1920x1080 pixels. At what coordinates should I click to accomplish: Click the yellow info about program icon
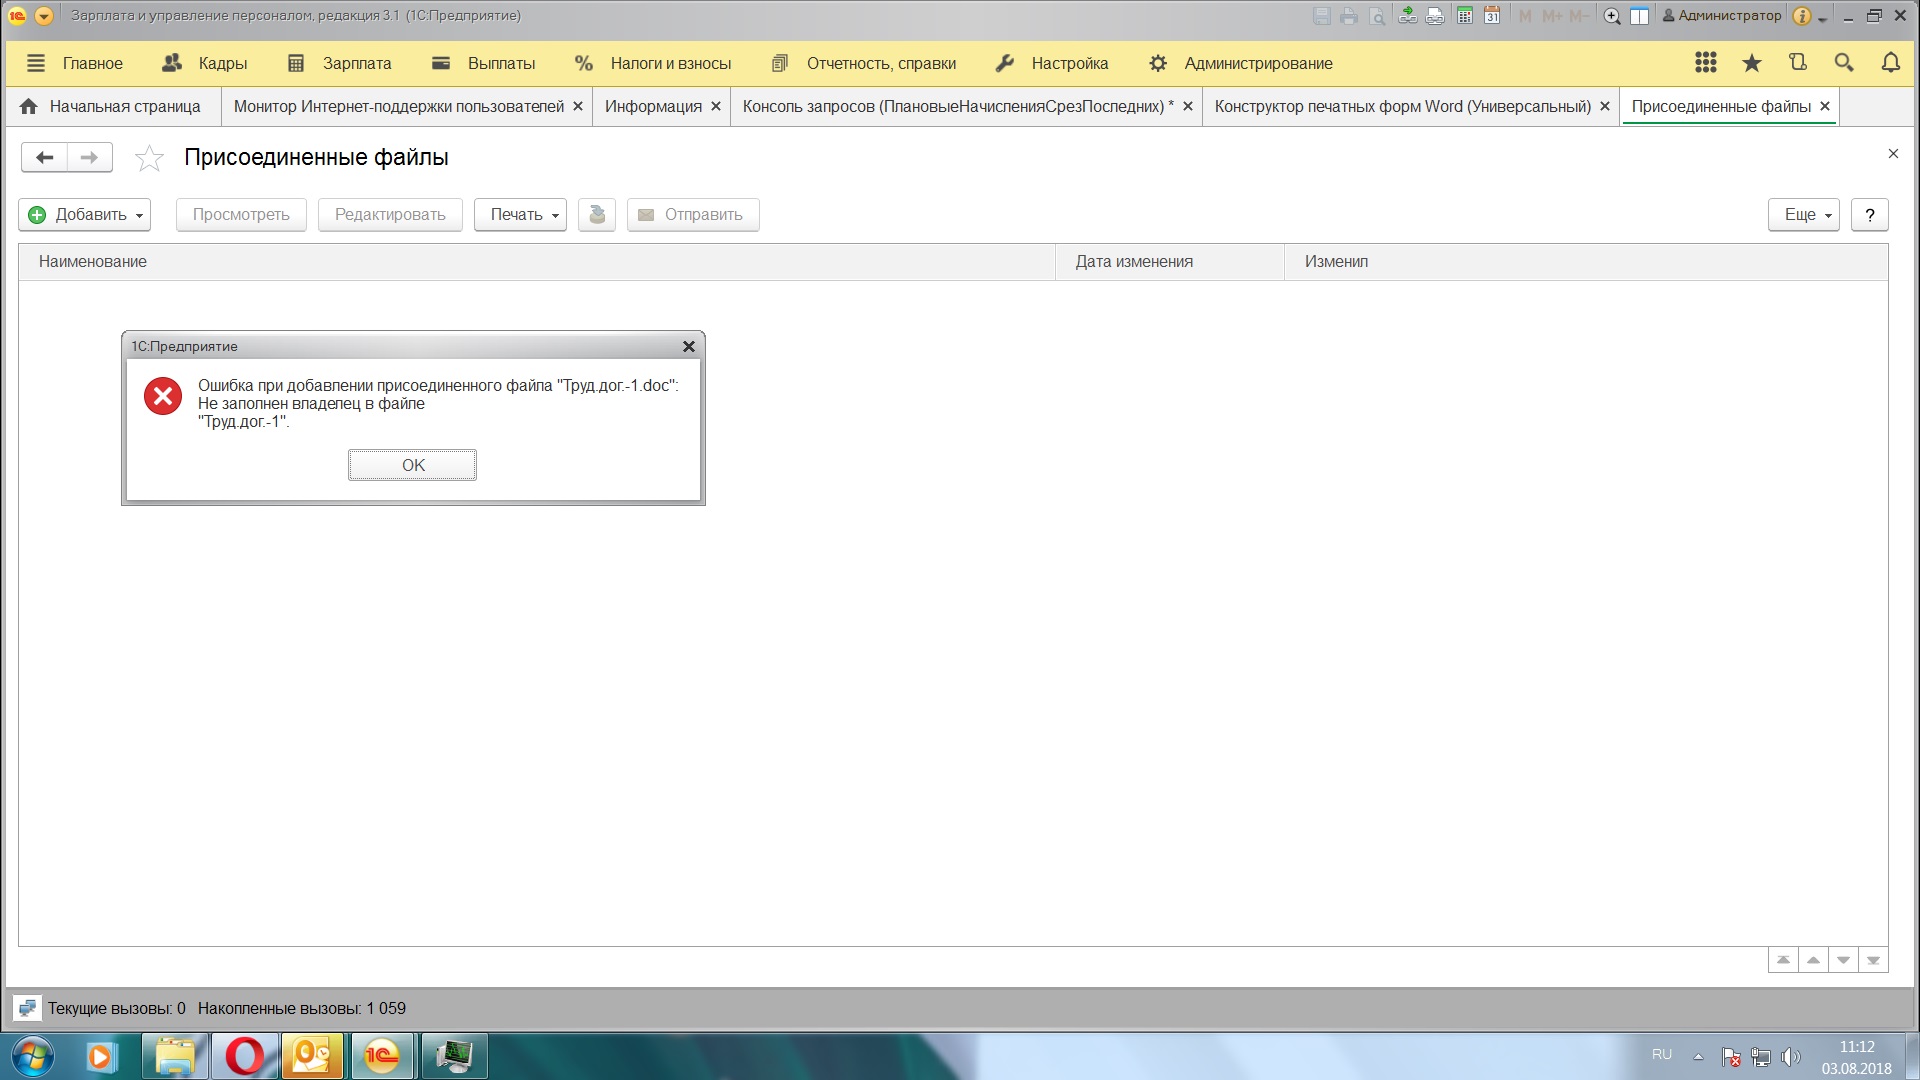(x=1802, y=16)
